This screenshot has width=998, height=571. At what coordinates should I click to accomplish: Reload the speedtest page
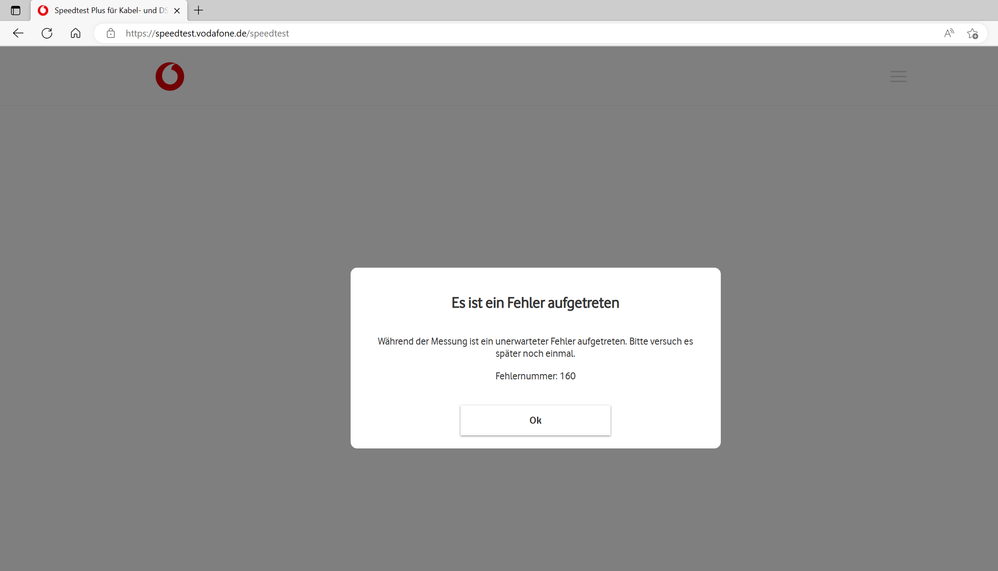pos(46,33)
